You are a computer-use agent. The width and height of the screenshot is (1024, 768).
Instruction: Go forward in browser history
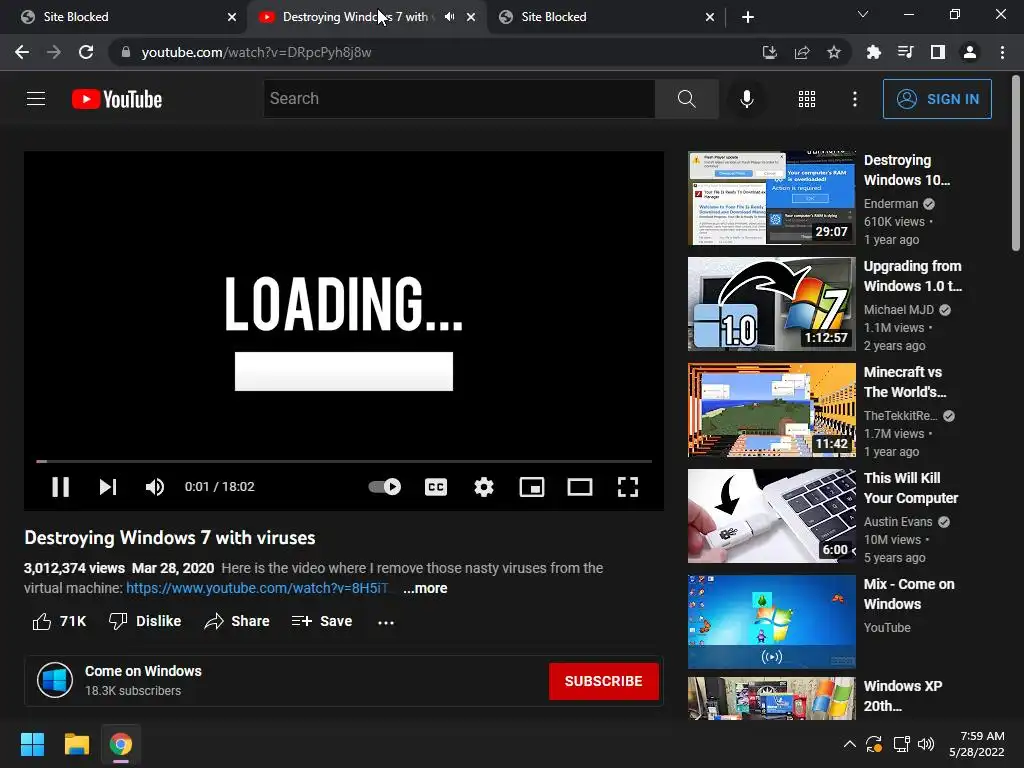point(54,52)
